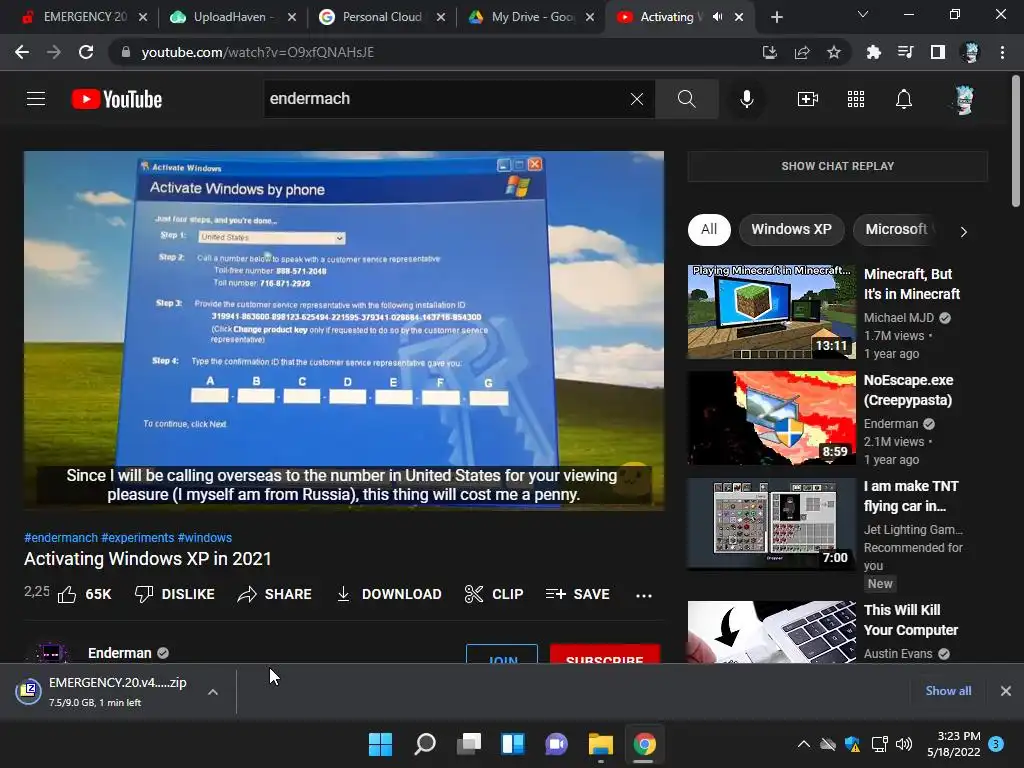Image resolution: width=1024 pixels, height=768 pixels.
Task: Click the video player to pause
Action: point(344,330)
